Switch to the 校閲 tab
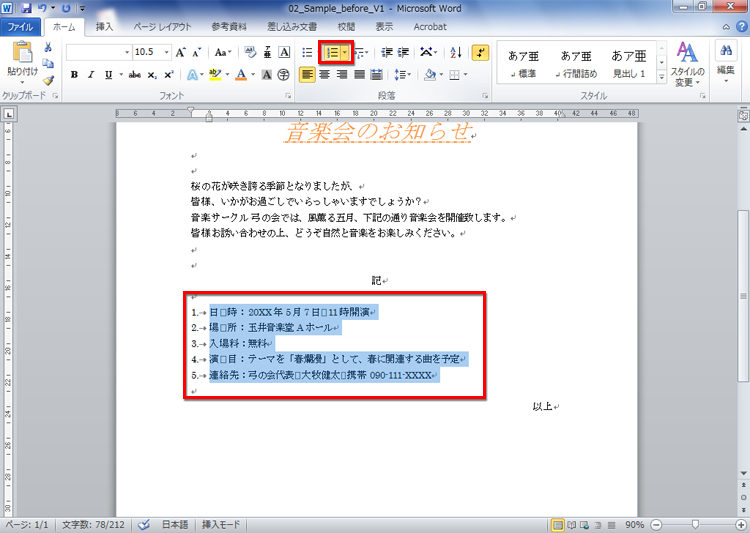This screenshot has width=750, height=533. (x=346, y=27)
